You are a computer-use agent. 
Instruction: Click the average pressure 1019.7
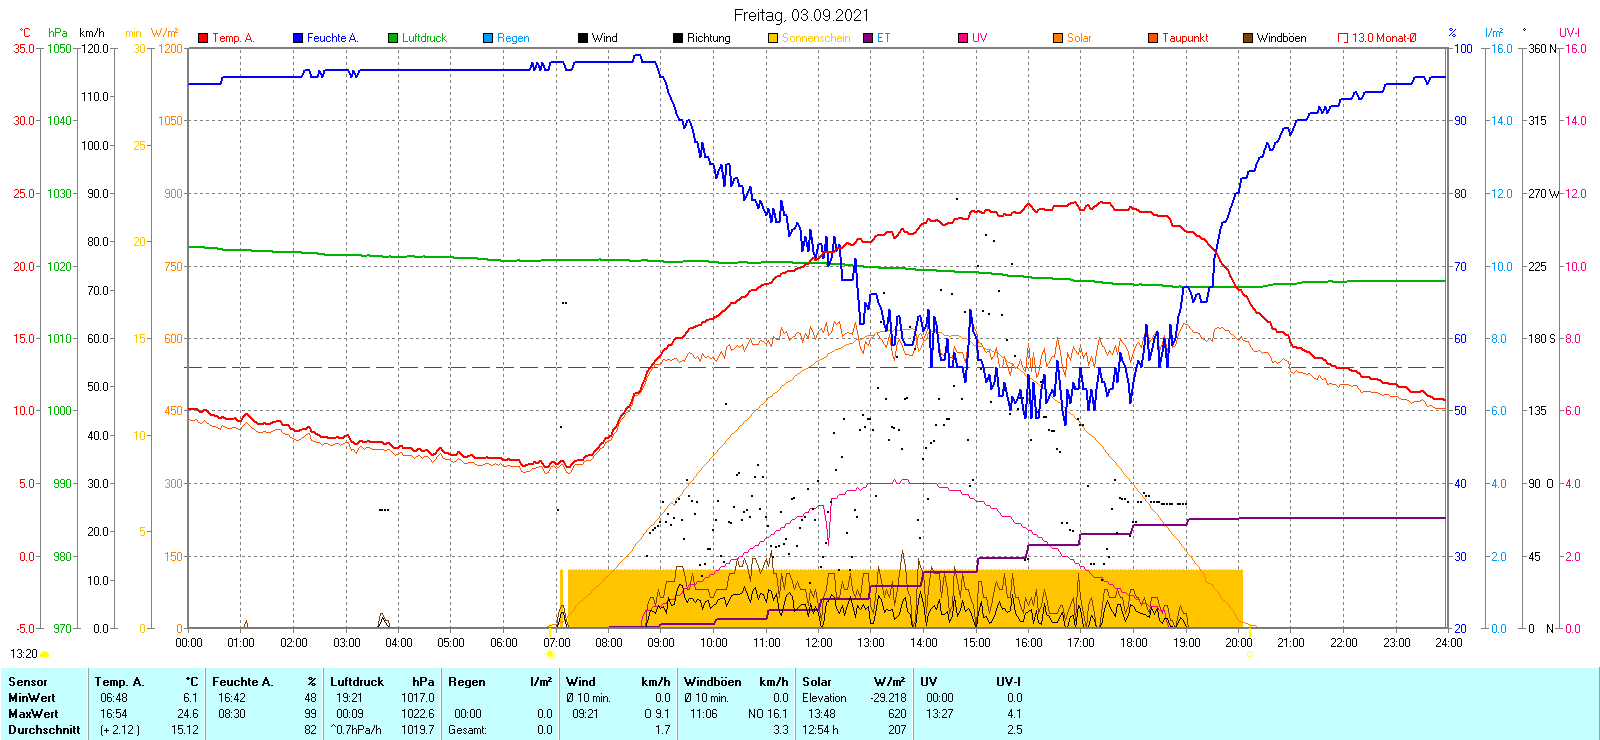pos(419,730)
